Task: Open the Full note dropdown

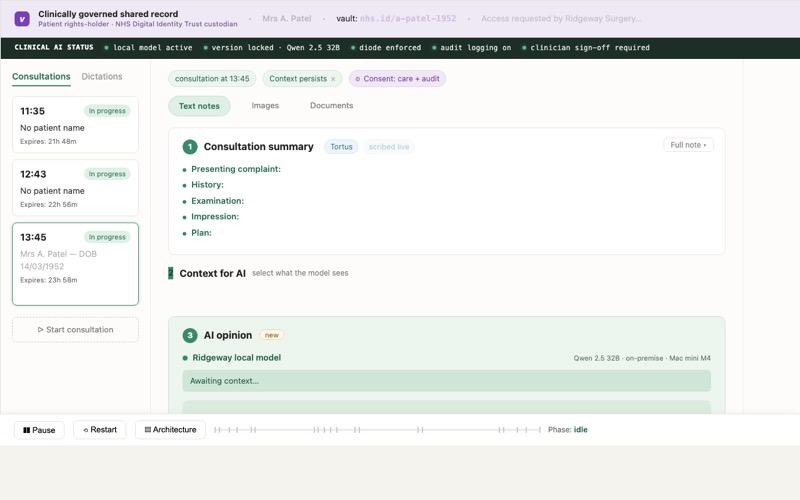Action: (688, 145)
